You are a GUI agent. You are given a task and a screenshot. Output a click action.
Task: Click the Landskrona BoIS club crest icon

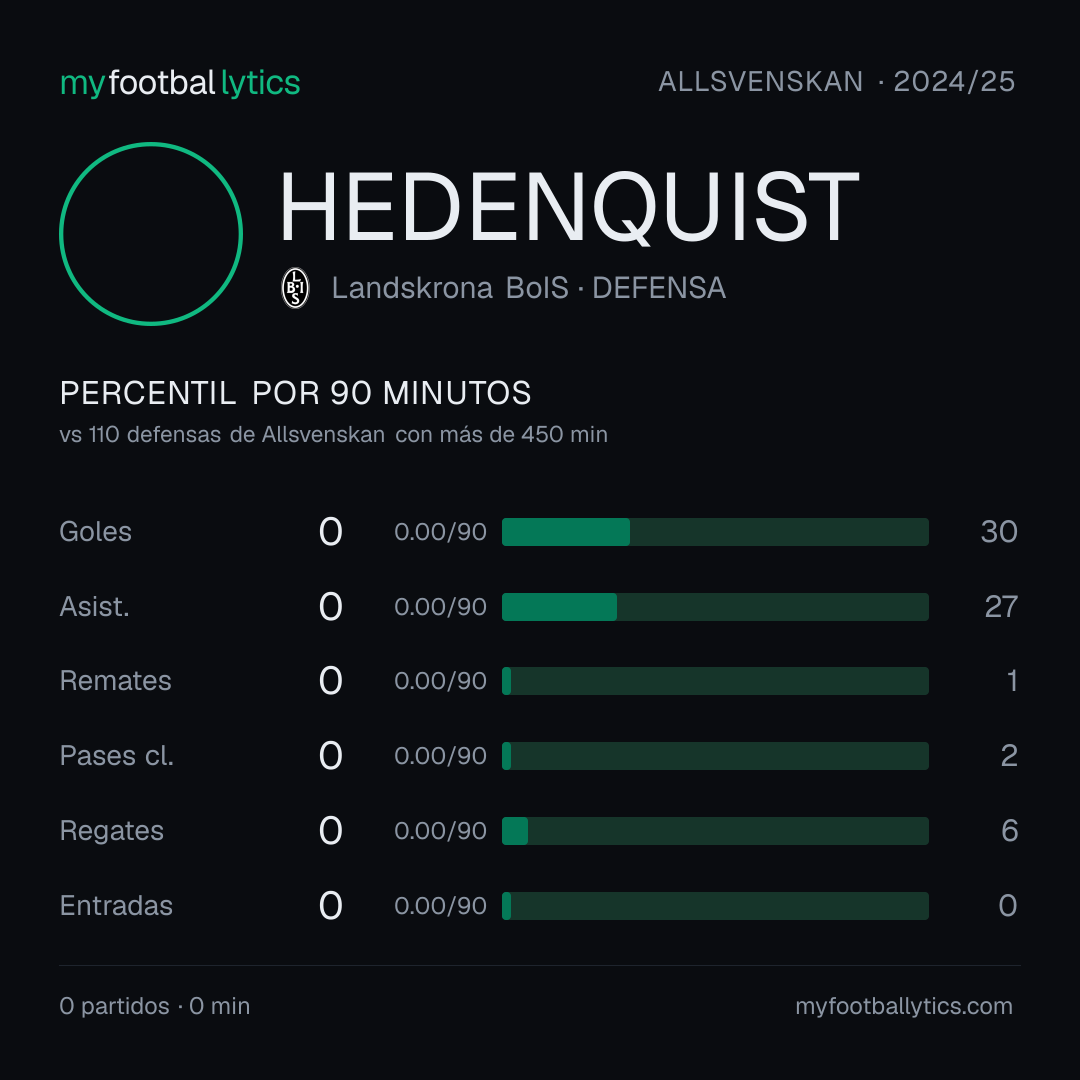point(295,288)
